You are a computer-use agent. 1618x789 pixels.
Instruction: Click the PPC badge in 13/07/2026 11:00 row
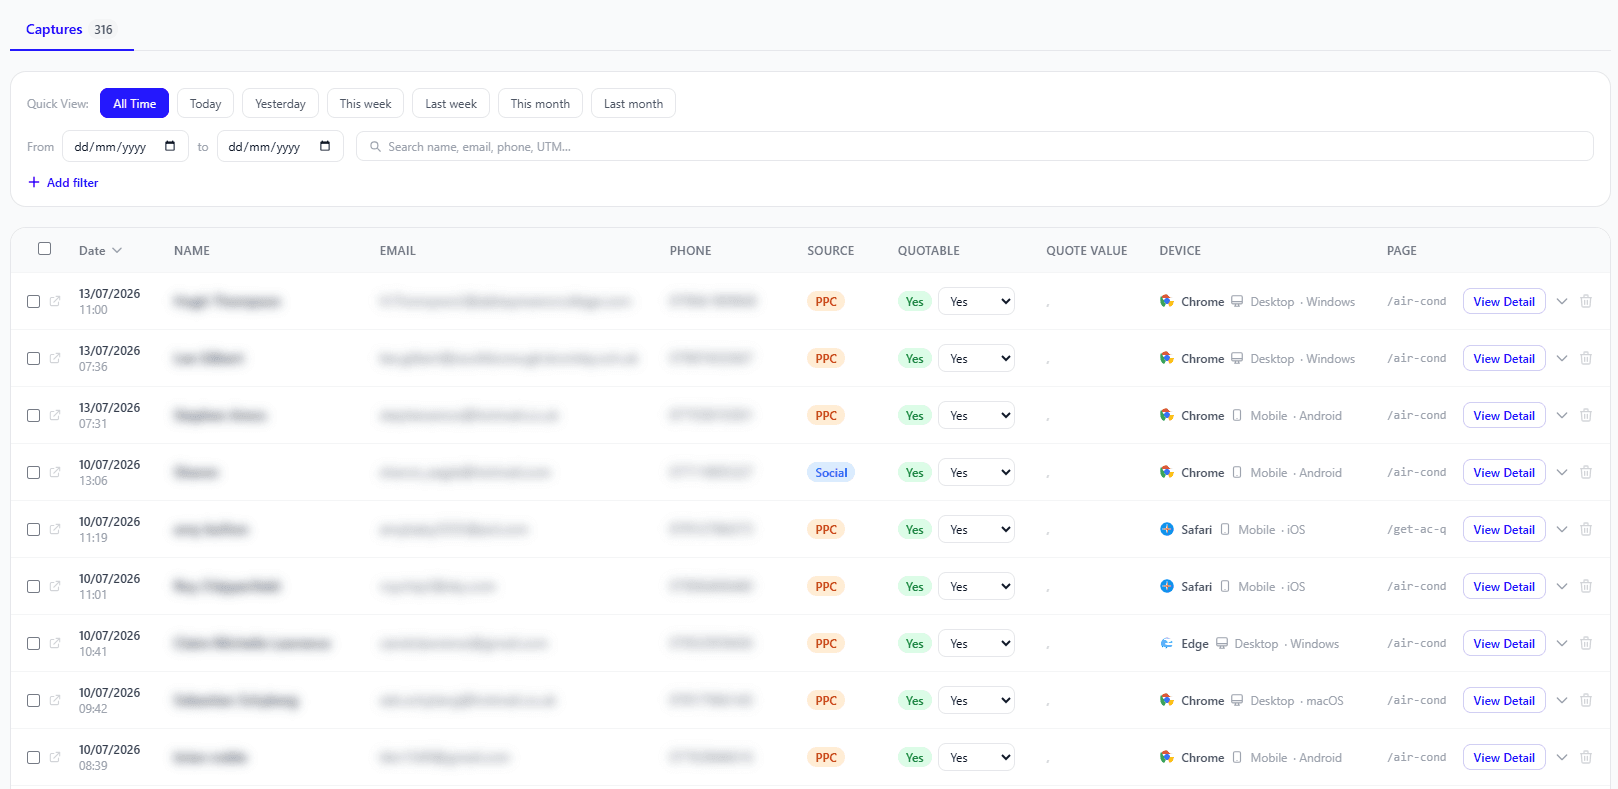tap(826, 301)
